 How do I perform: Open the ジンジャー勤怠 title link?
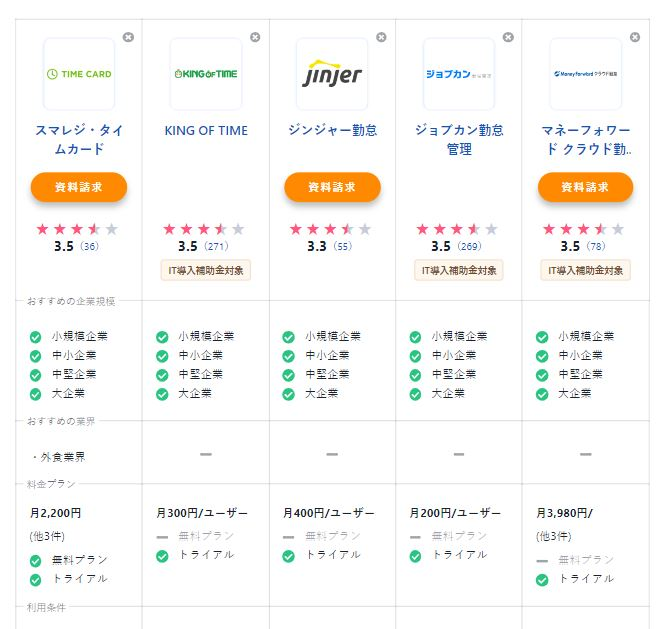[332, 131]
